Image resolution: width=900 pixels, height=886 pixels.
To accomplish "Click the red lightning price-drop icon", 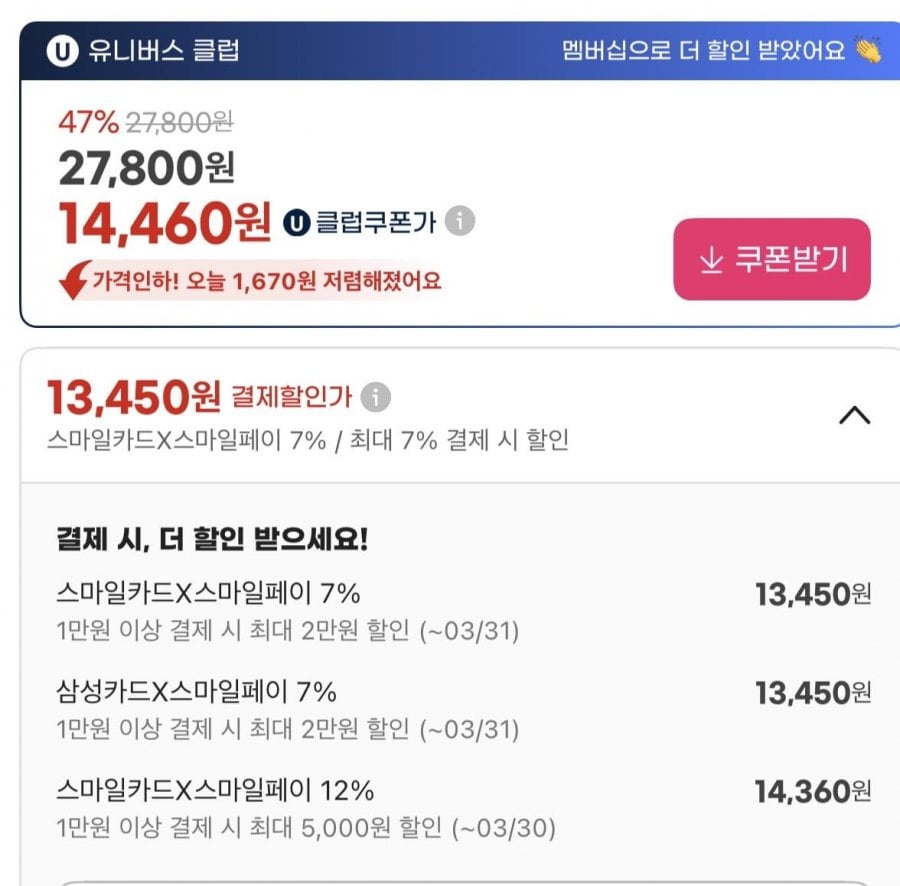I will [74, 281].
